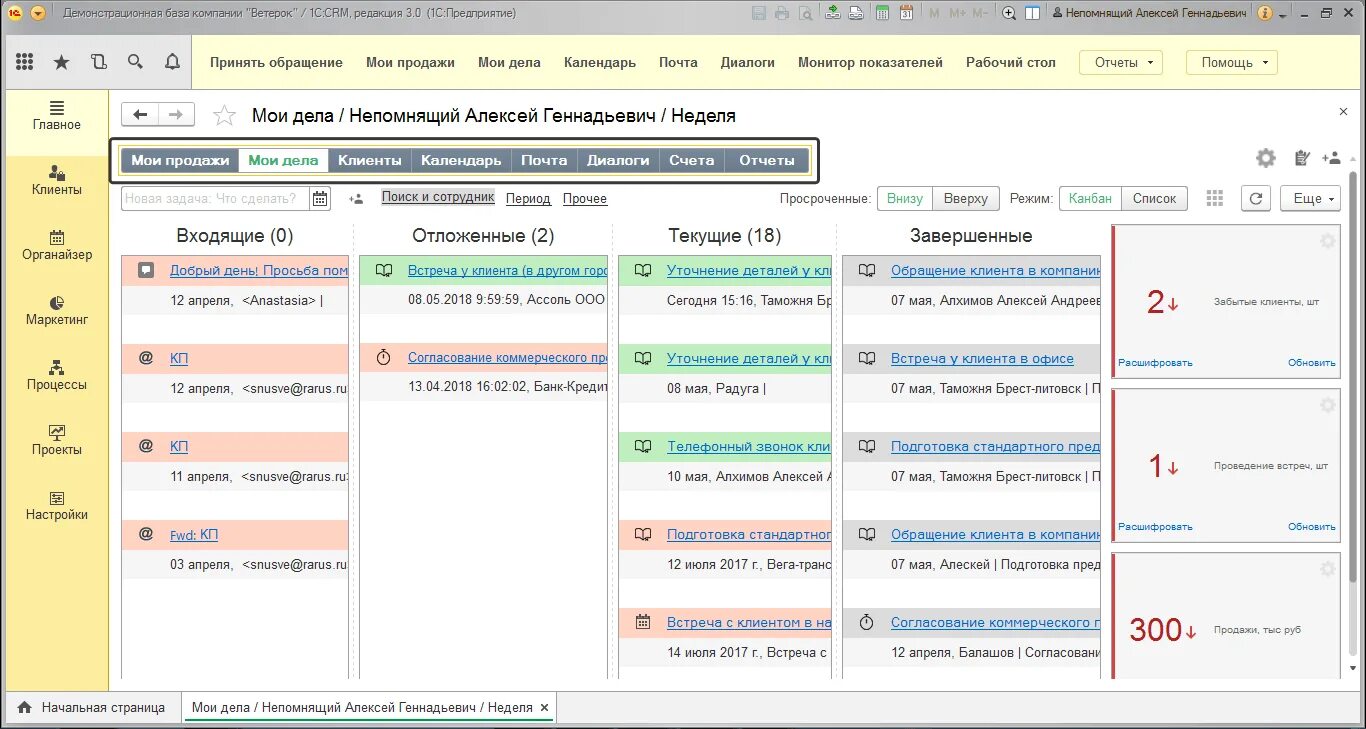The height and width of the screenshot is (729, 1366).
Task: Open Главное section in sidebar
Action: point(56,116)
